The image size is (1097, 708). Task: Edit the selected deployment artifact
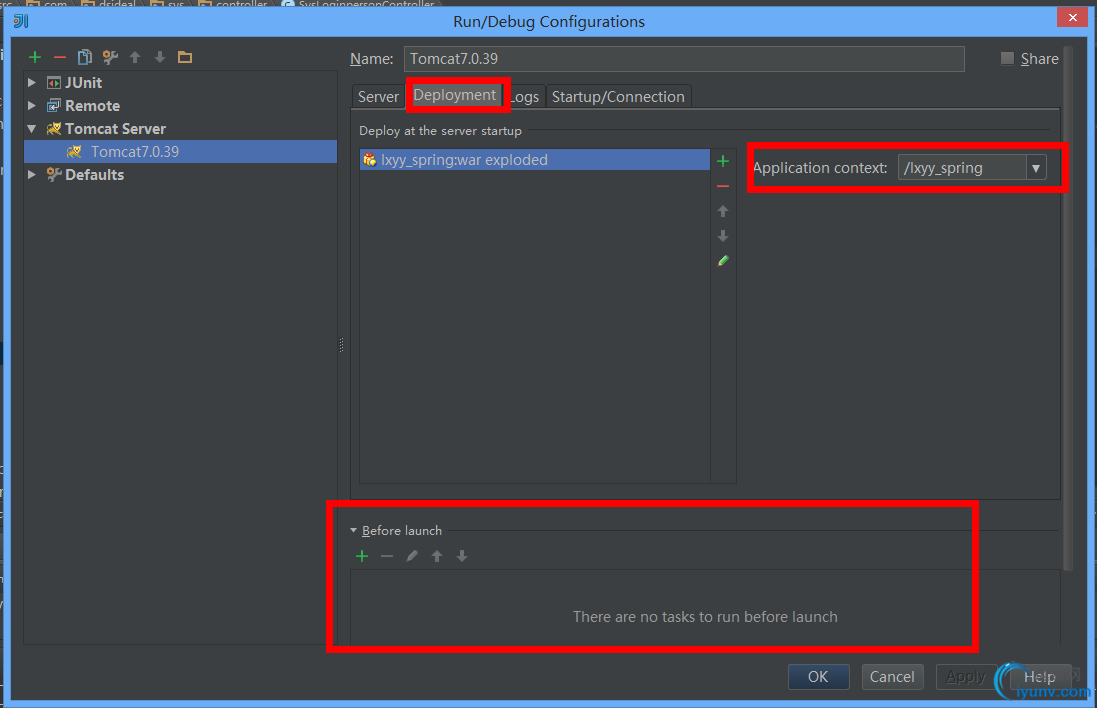click(x=723, y=261)
